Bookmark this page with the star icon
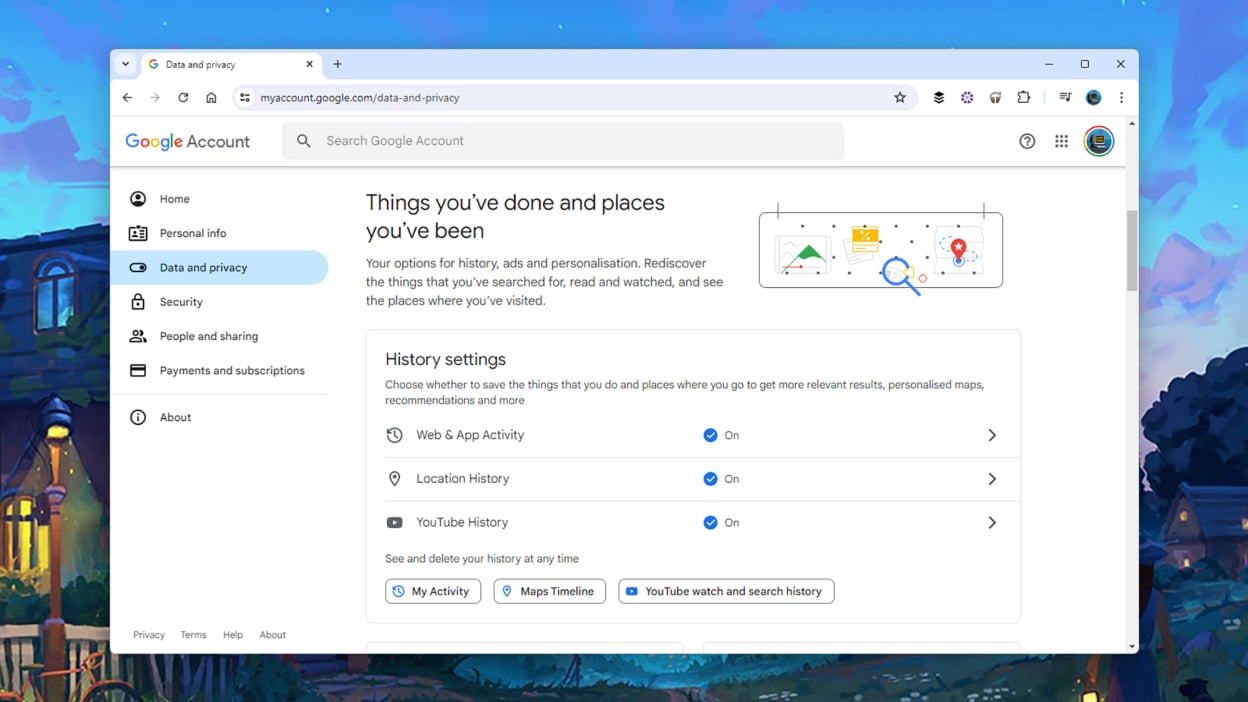This screenshot has height=702, width=1248. pyautogui.click(x=900, y=98)
